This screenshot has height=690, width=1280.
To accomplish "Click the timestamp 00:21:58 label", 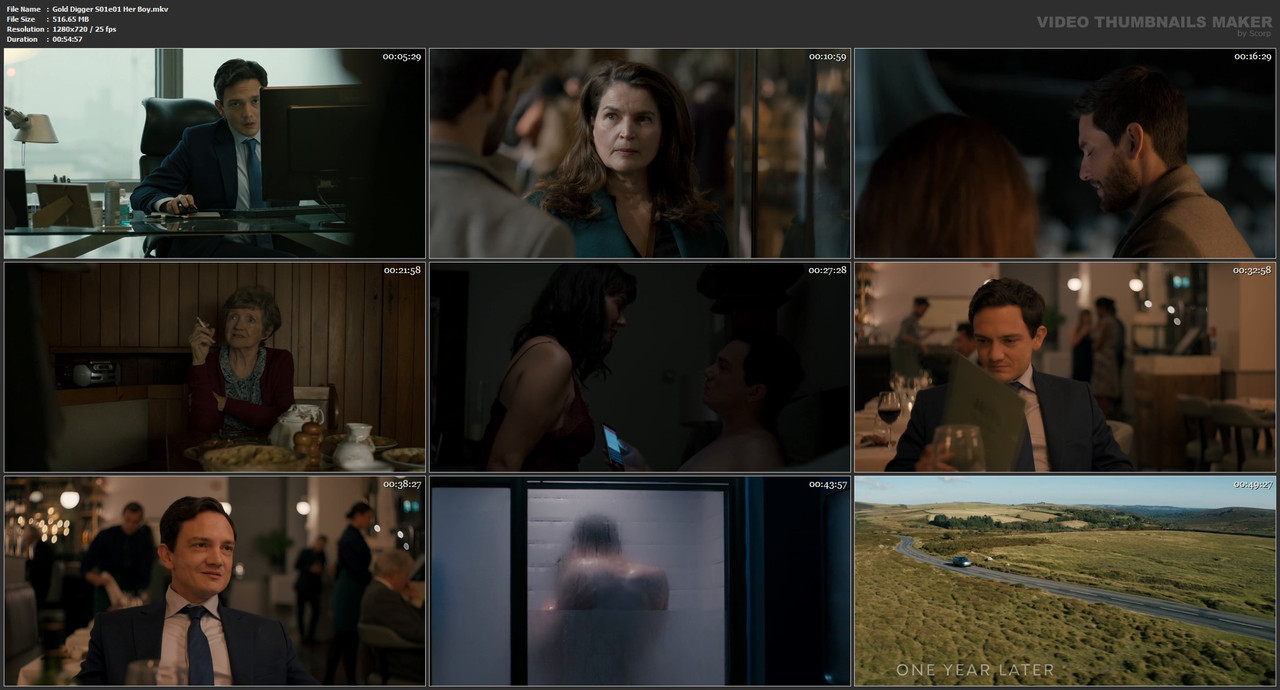I will tap(402, 271).
